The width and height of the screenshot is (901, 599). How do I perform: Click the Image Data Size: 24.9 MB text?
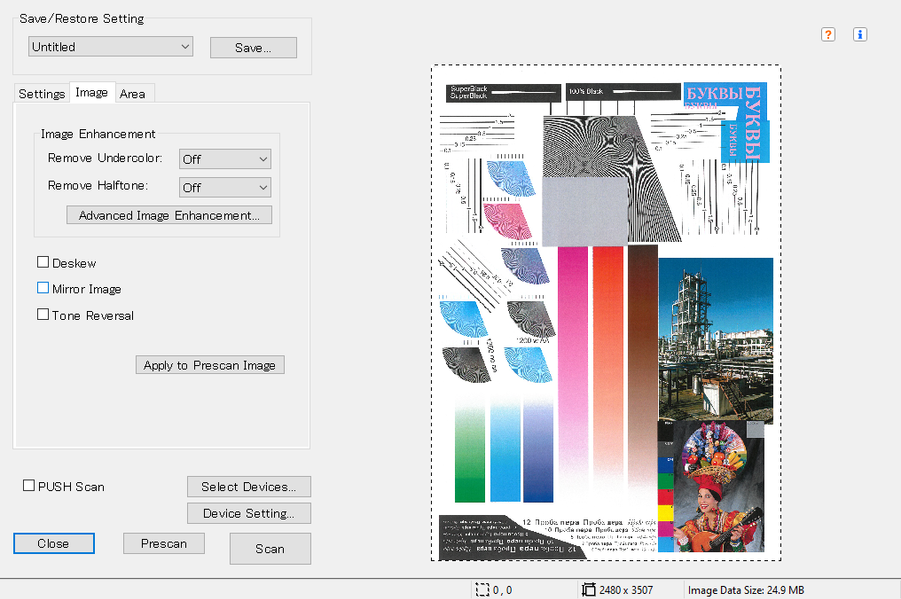746,590
